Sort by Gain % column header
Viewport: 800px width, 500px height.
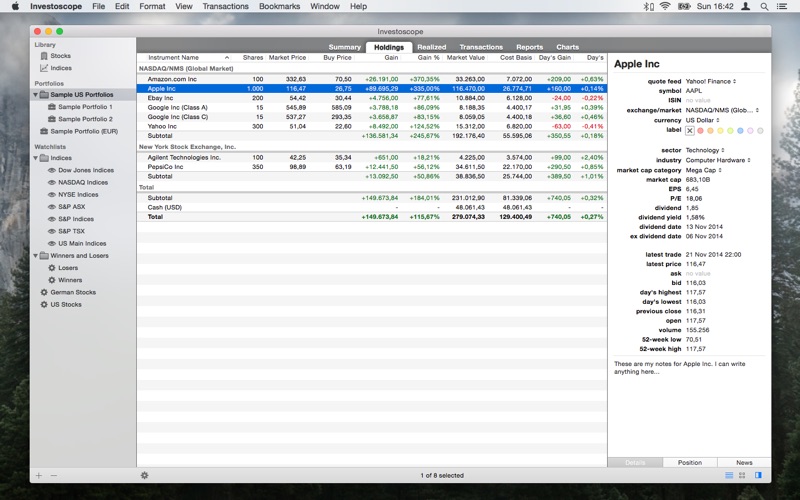click(x=429, y=58)
